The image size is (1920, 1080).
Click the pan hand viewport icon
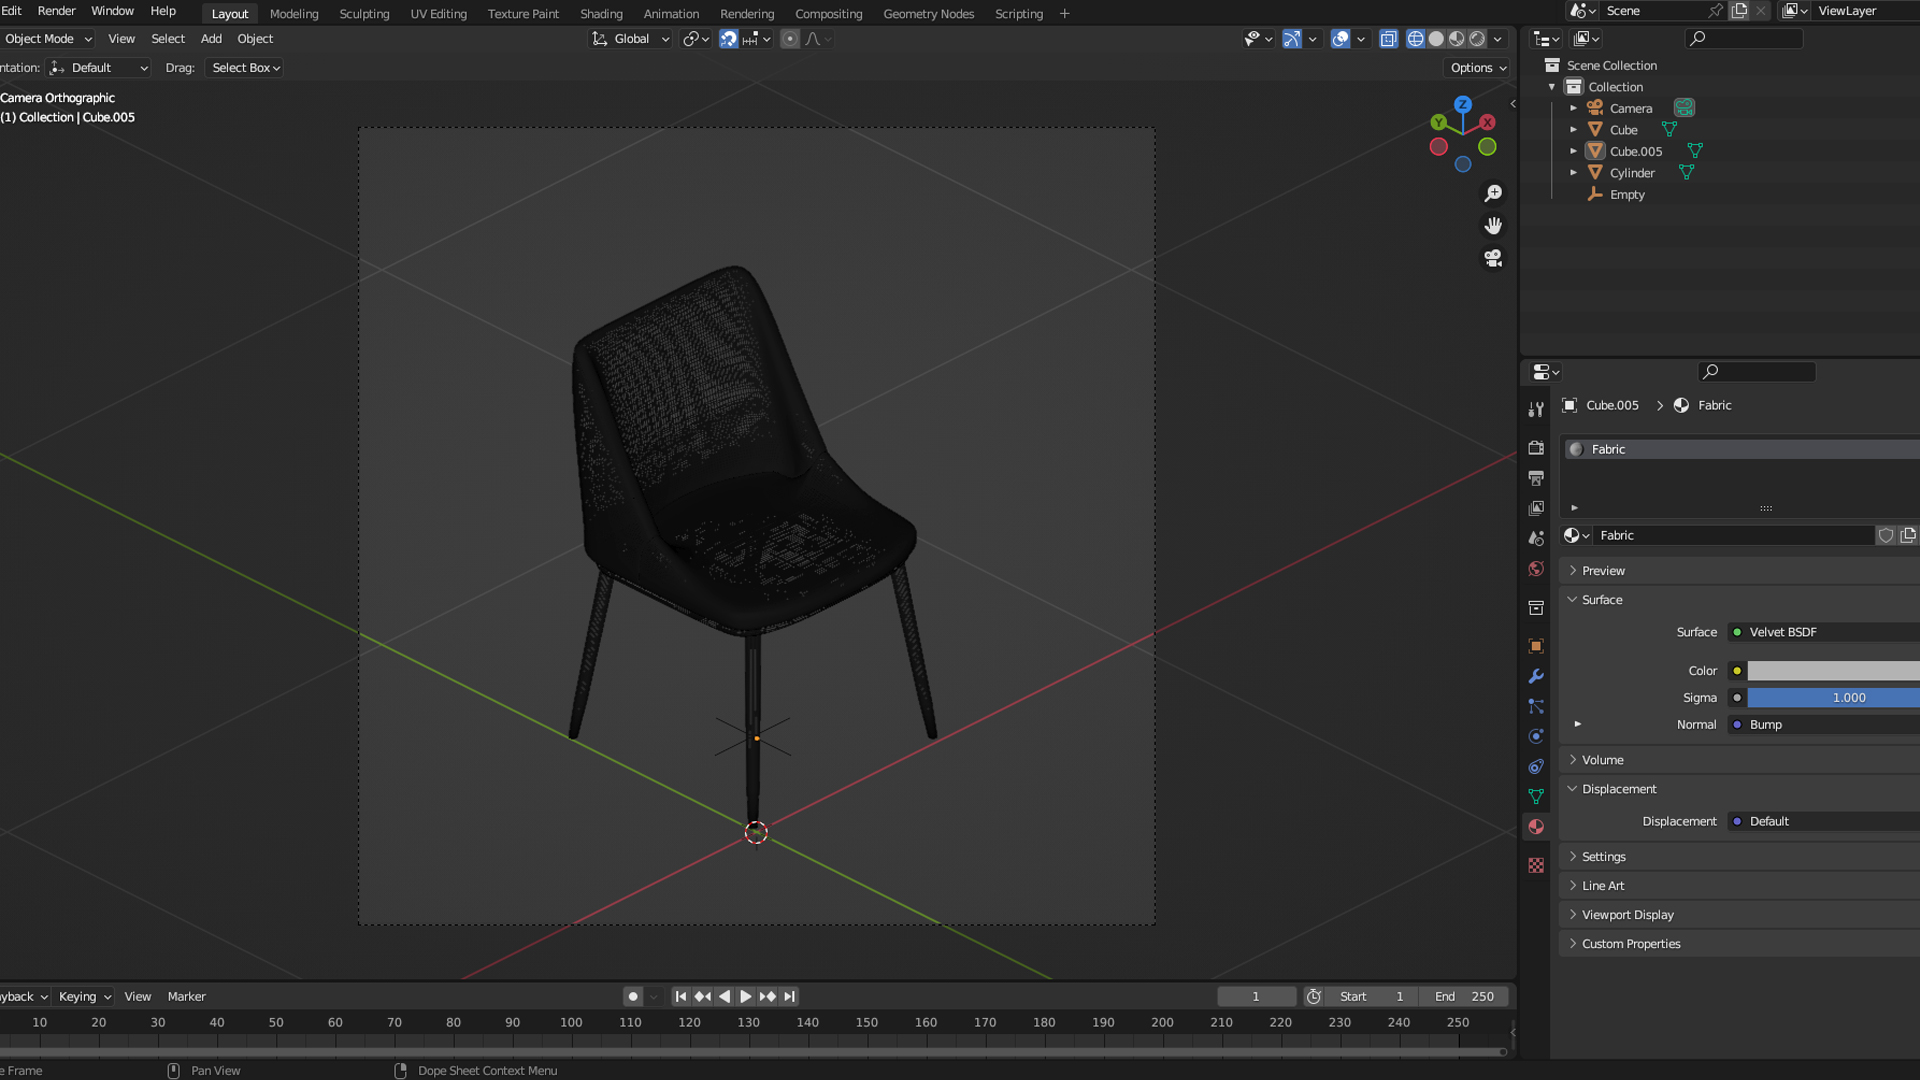(1493, 226)
